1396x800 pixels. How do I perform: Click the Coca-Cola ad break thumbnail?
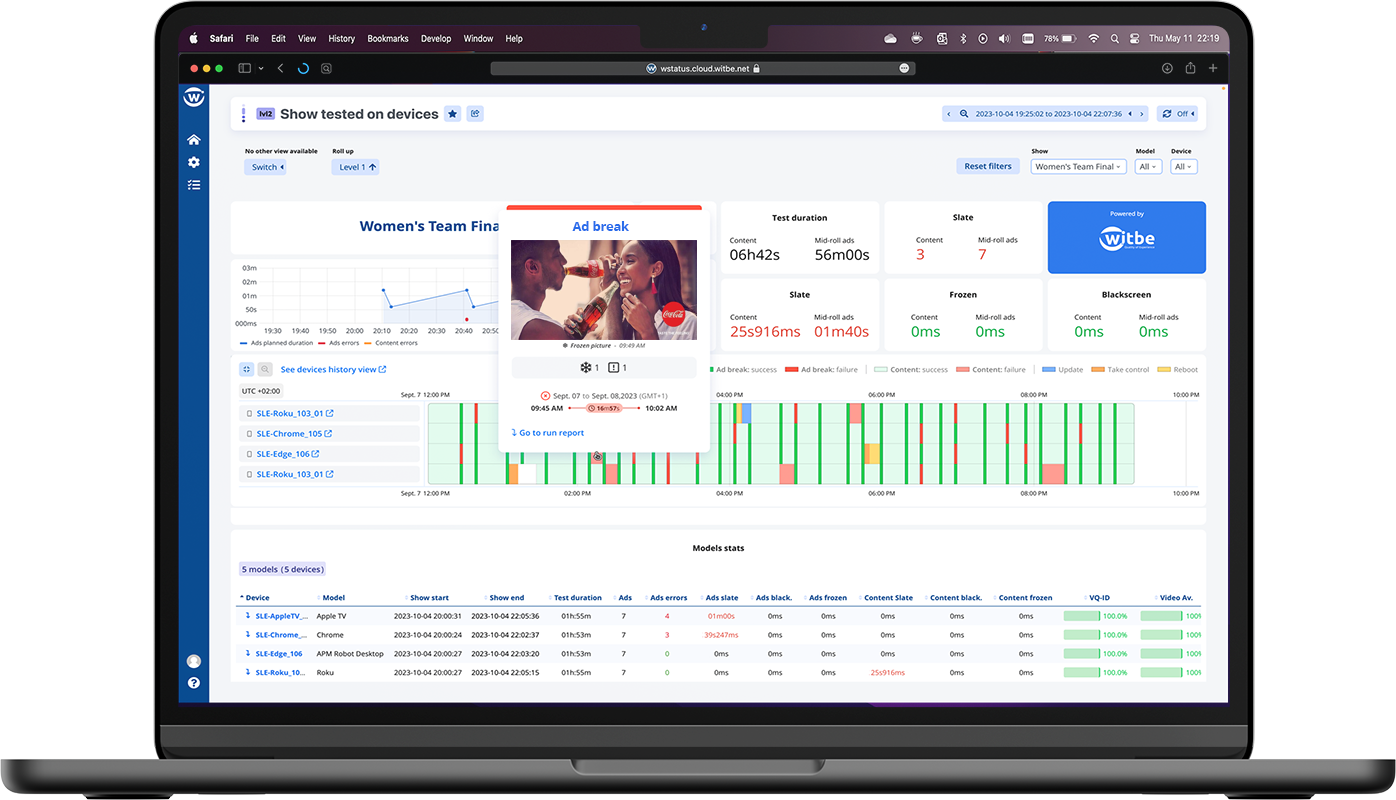[603, 290]
